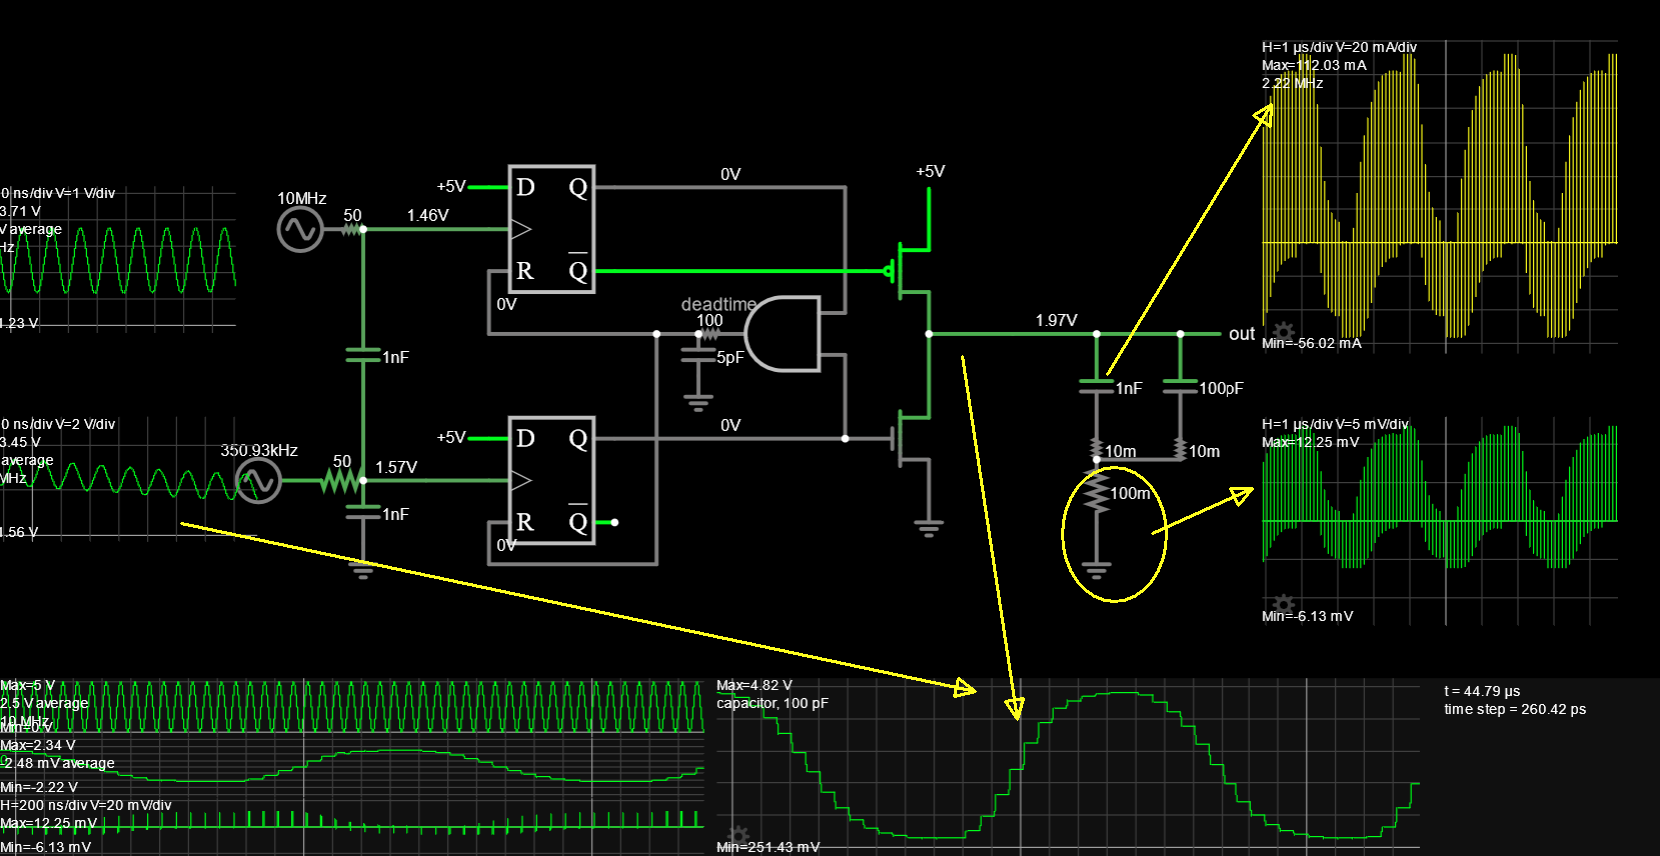Click the yellow current waveform scope

pyautogui.click(x=1440, y=196)
